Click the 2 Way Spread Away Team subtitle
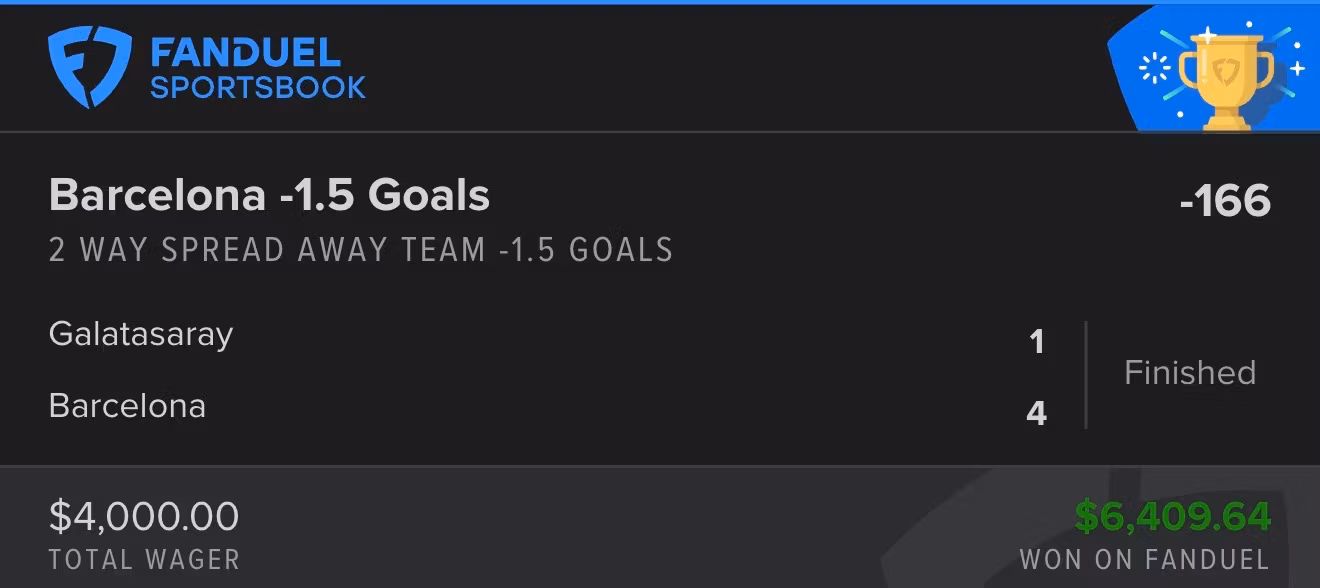 coord(360,249)
